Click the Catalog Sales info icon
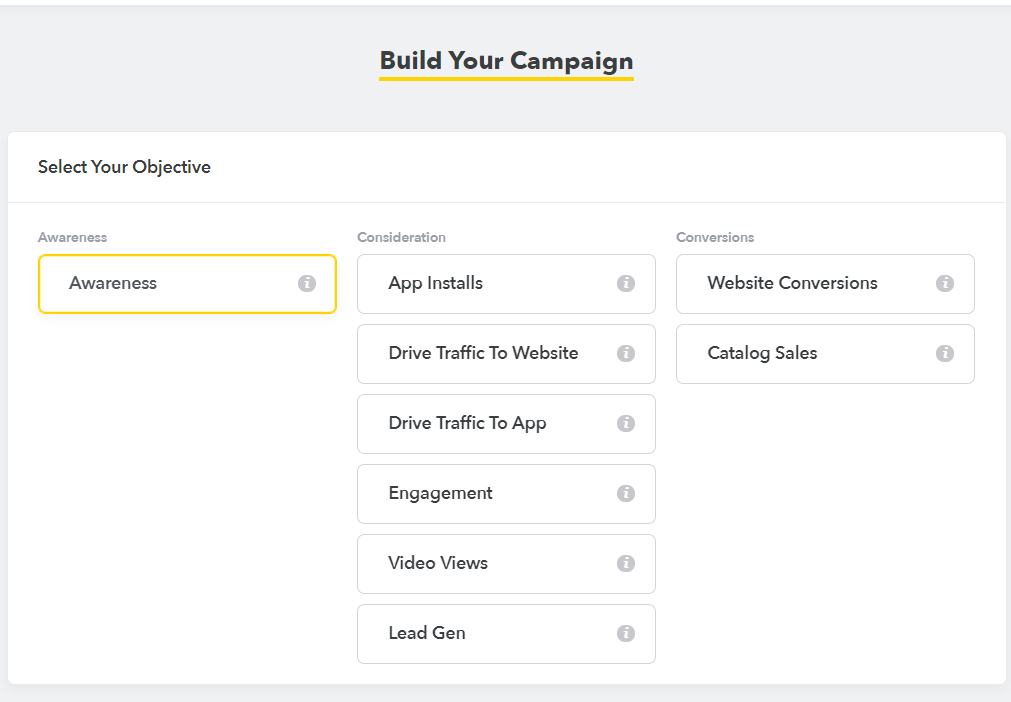 [945, 353]
